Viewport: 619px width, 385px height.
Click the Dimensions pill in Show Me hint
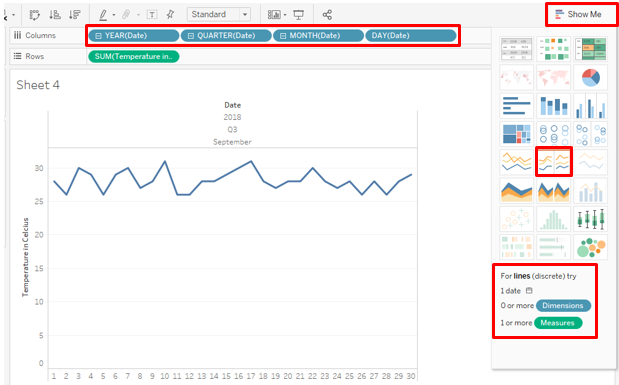[x=563, y=306]
